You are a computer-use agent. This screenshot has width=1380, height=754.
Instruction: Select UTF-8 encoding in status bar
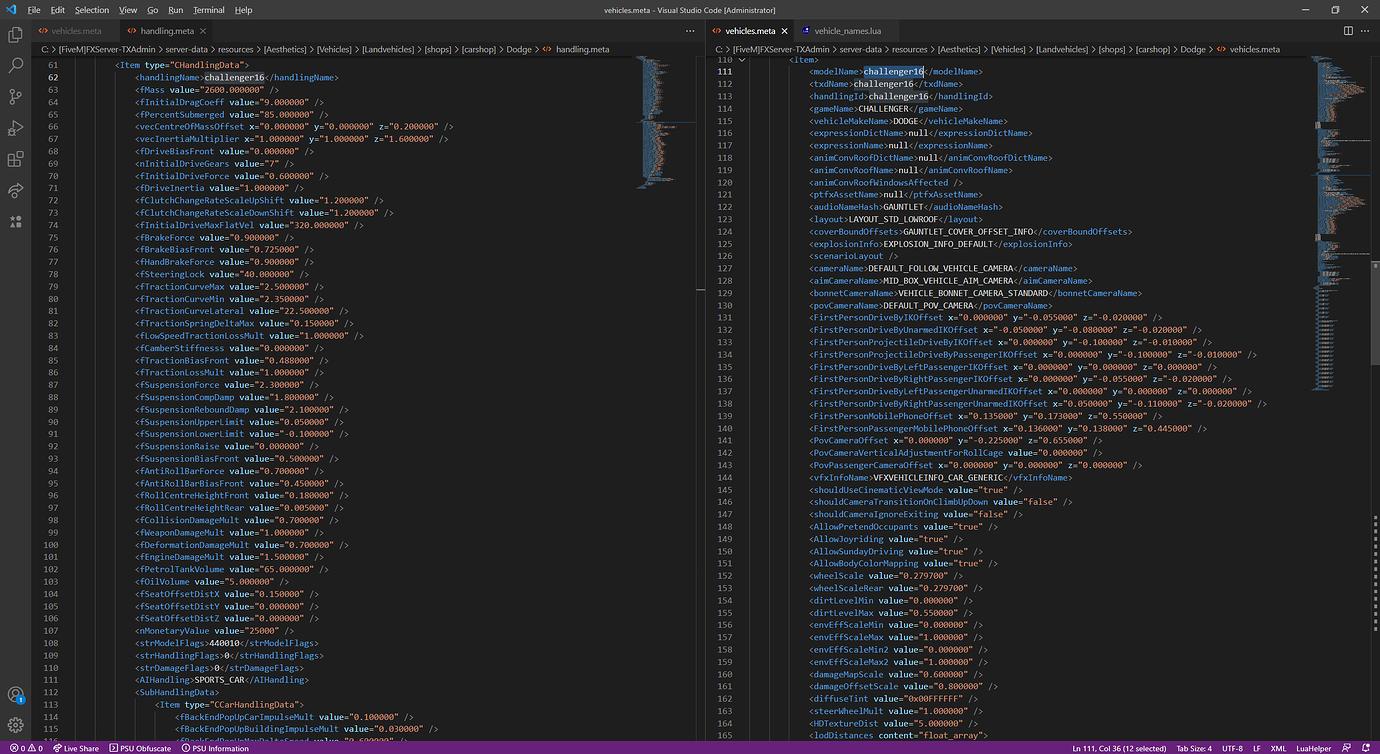(x=1234, y=748)
